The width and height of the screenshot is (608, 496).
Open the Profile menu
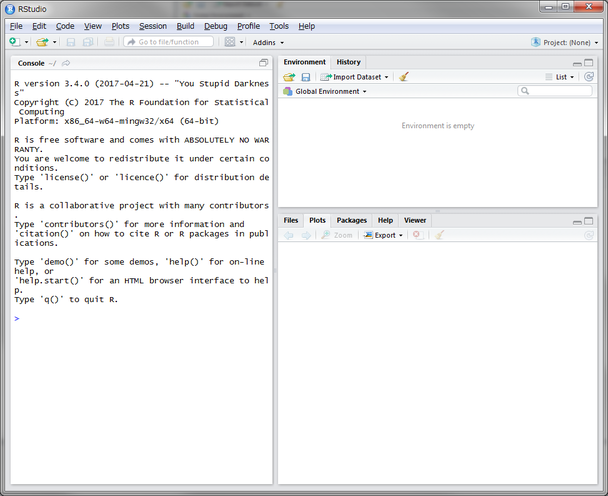(248, 26)
